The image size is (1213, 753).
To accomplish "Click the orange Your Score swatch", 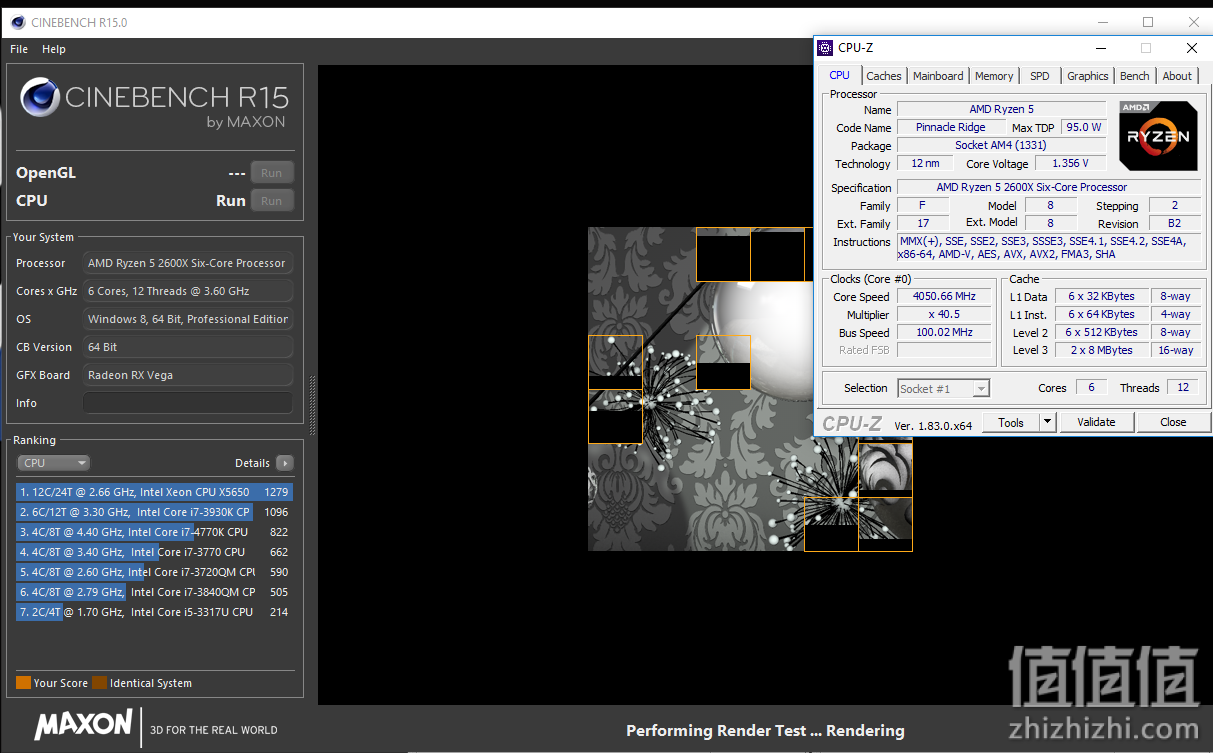I will (23, 683).
